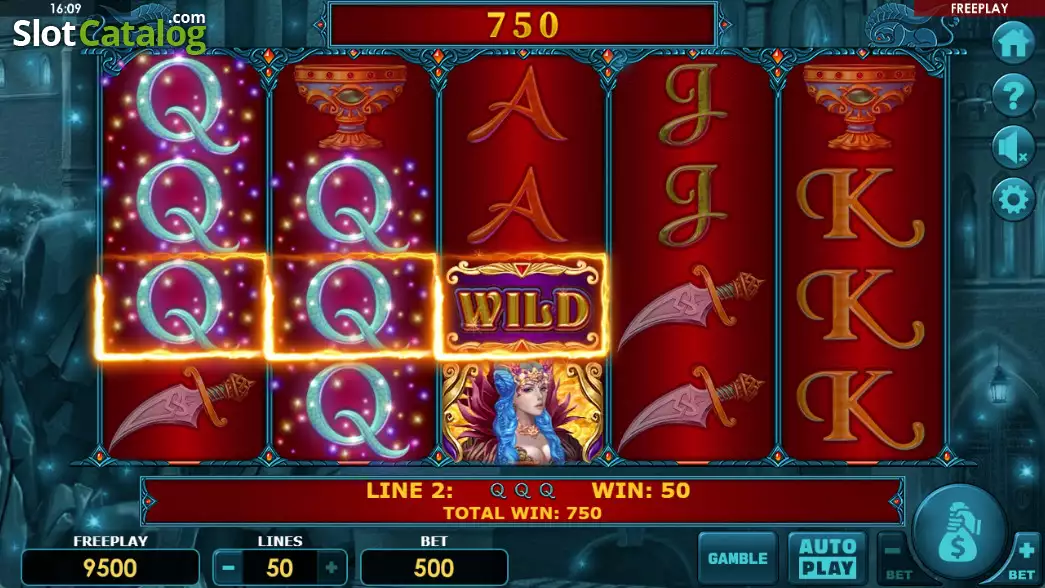The width and height of the screenshot is (1045, 588).
Task: Open the home lobby icon
Action: point(1013,43)
